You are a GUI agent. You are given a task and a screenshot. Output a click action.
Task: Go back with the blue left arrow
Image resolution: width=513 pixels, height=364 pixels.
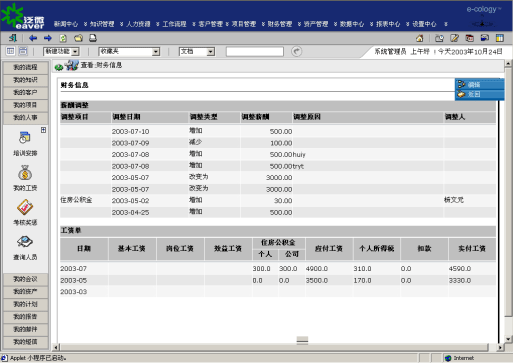[33, 38]
